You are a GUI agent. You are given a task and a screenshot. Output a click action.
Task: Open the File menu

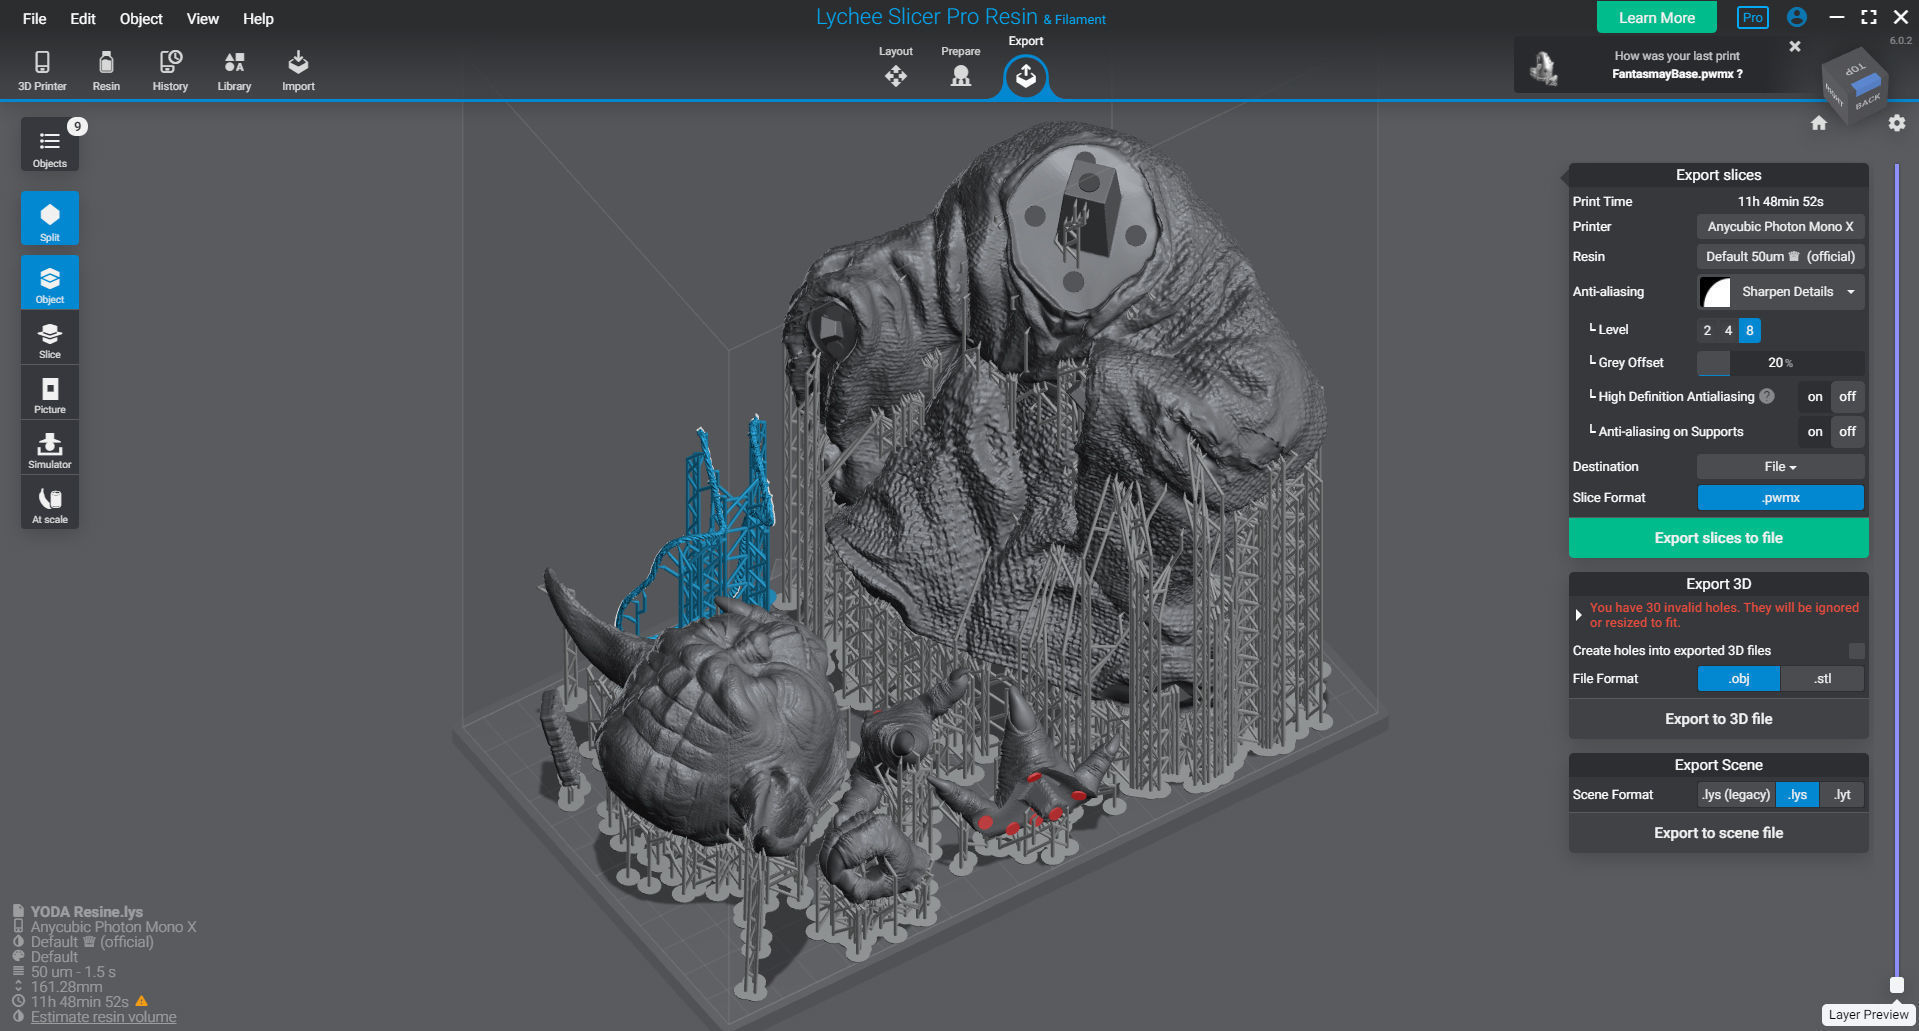[x=35, y=19]
